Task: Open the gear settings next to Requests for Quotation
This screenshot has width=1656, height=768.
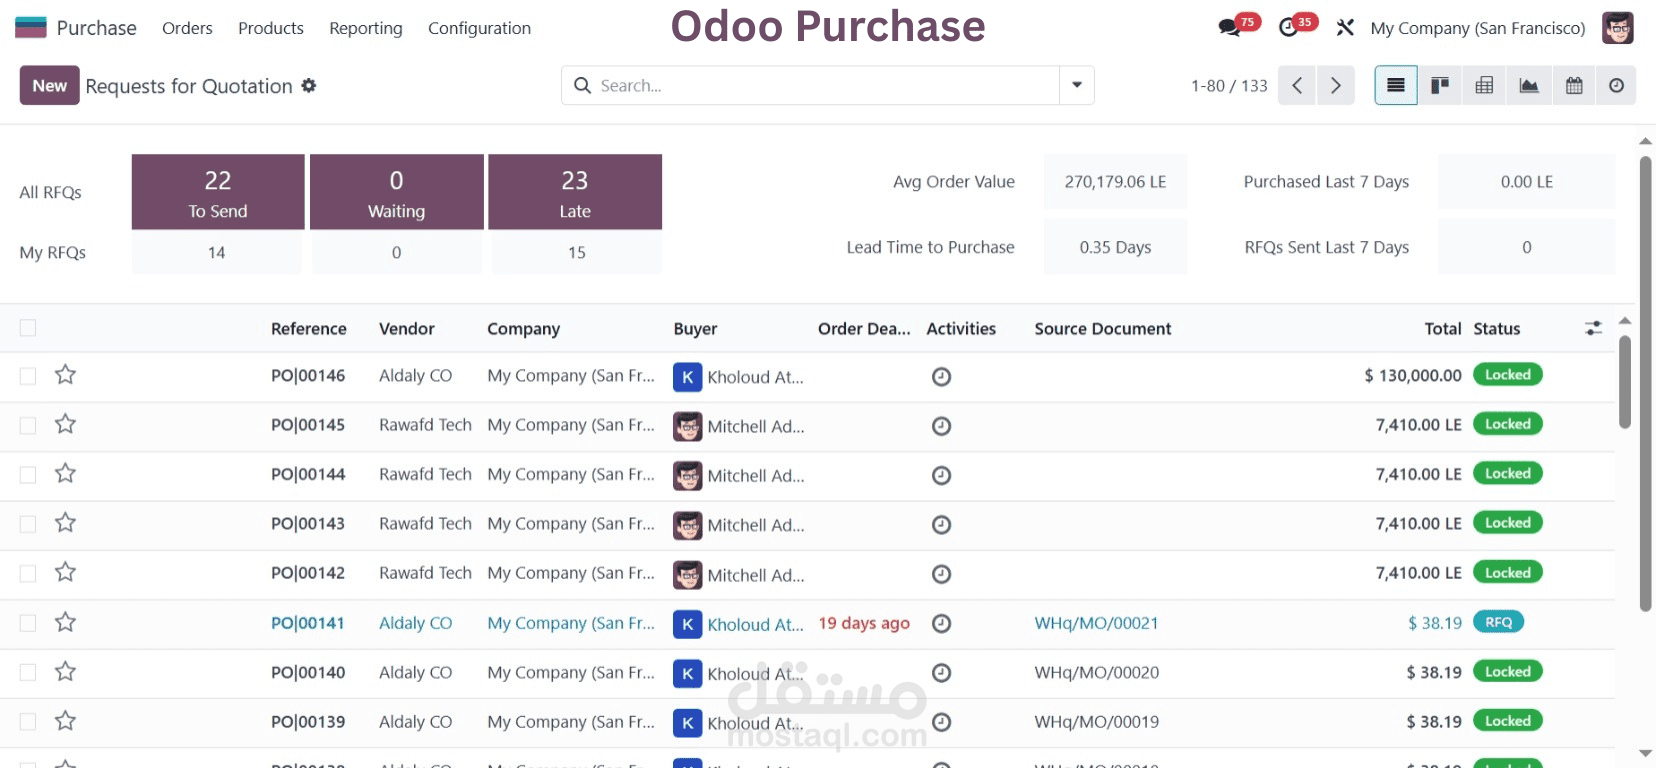Action: (x=309, y=86)
